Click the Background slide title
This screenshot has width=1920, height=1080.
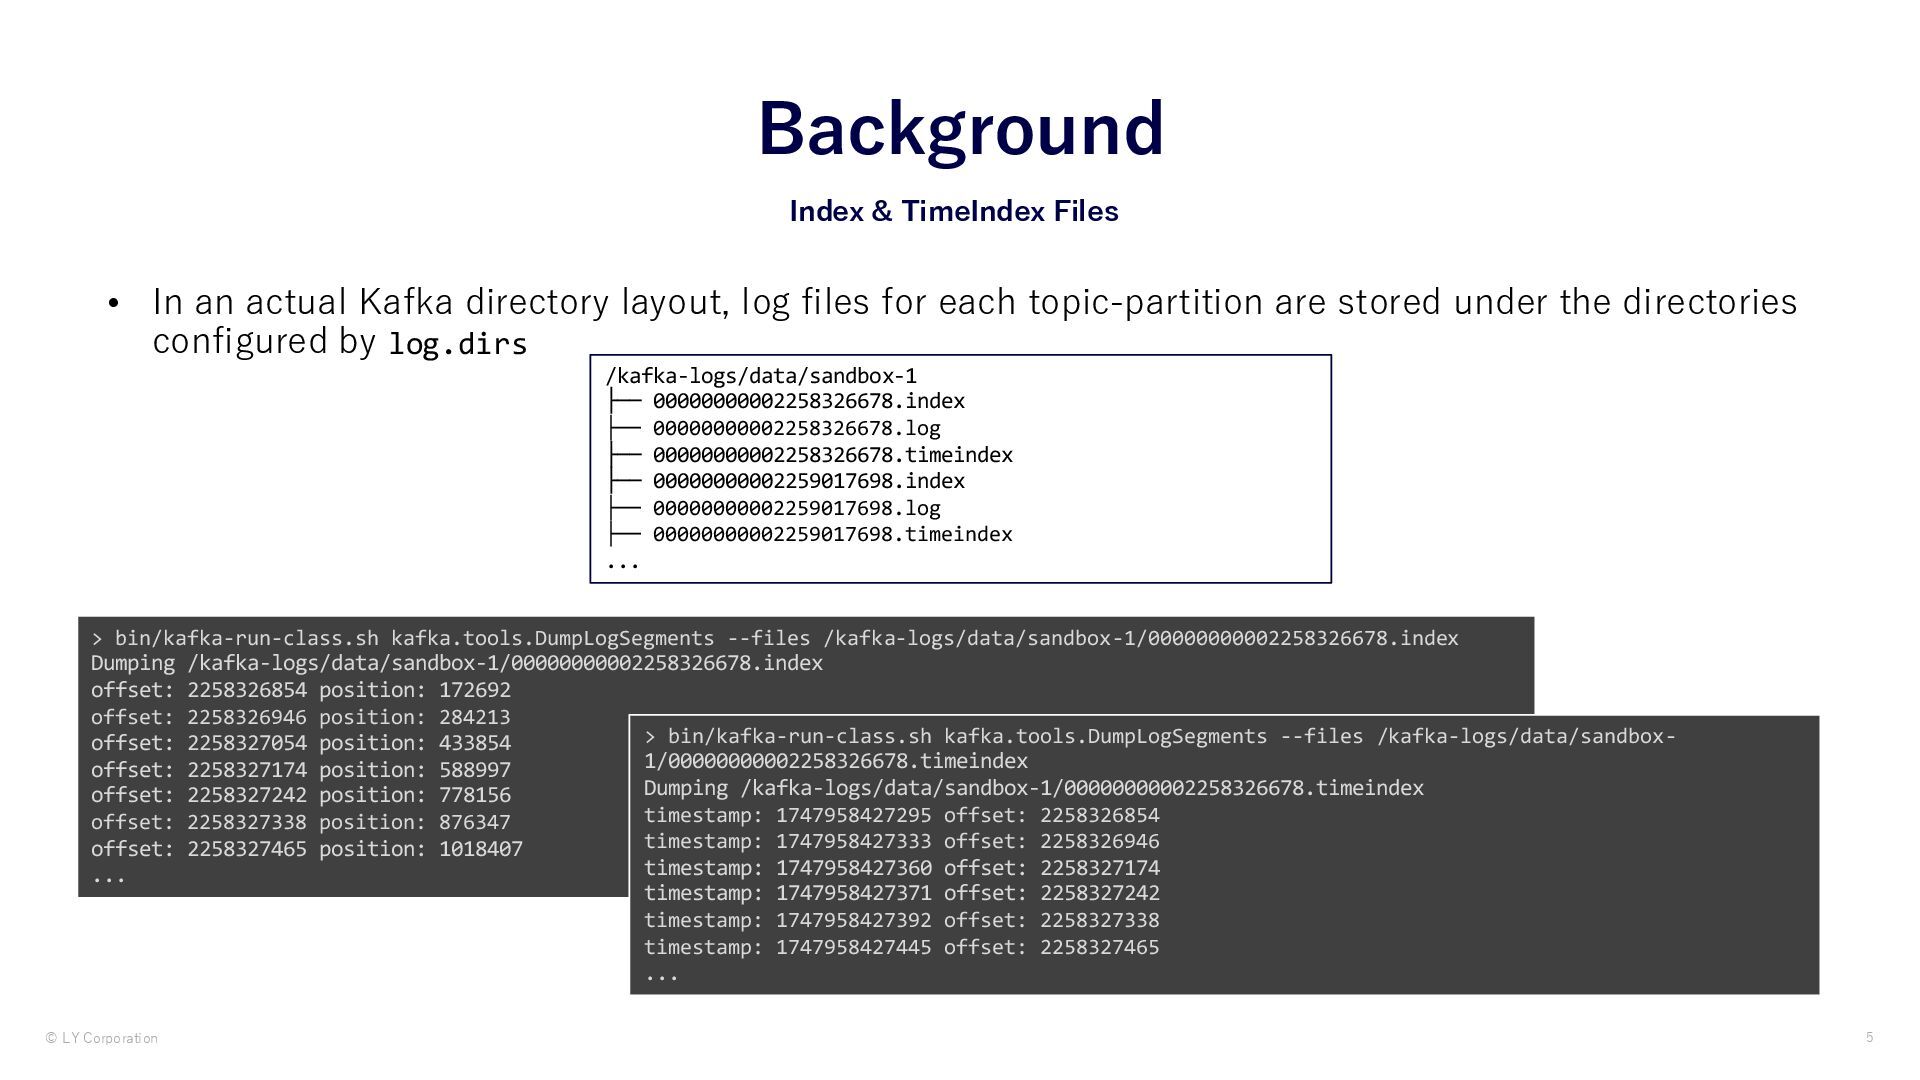[x=960, y=128]
